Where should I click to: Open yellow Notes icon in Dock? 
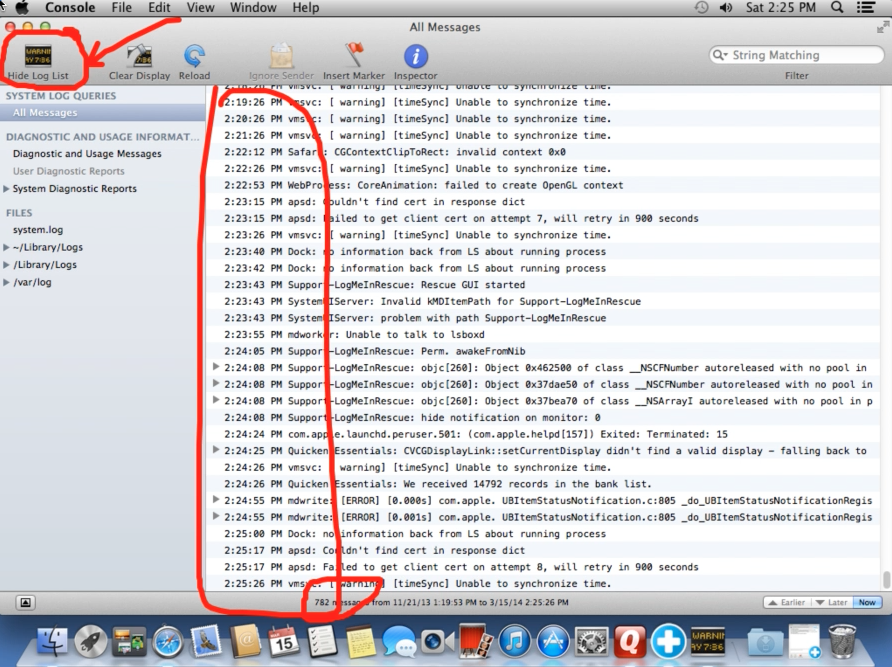click(x=360, y=641)
